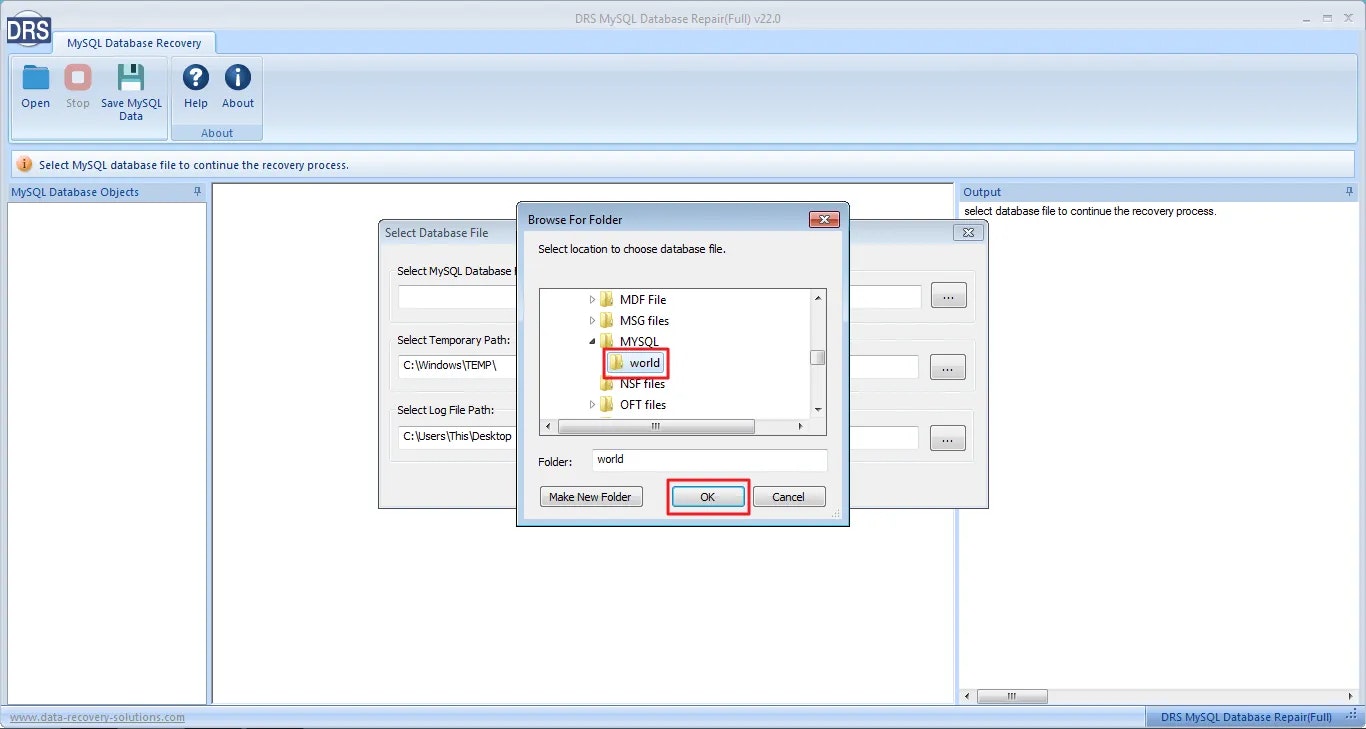Click the Output message about selecting database file

click(x=1090, y=211)
